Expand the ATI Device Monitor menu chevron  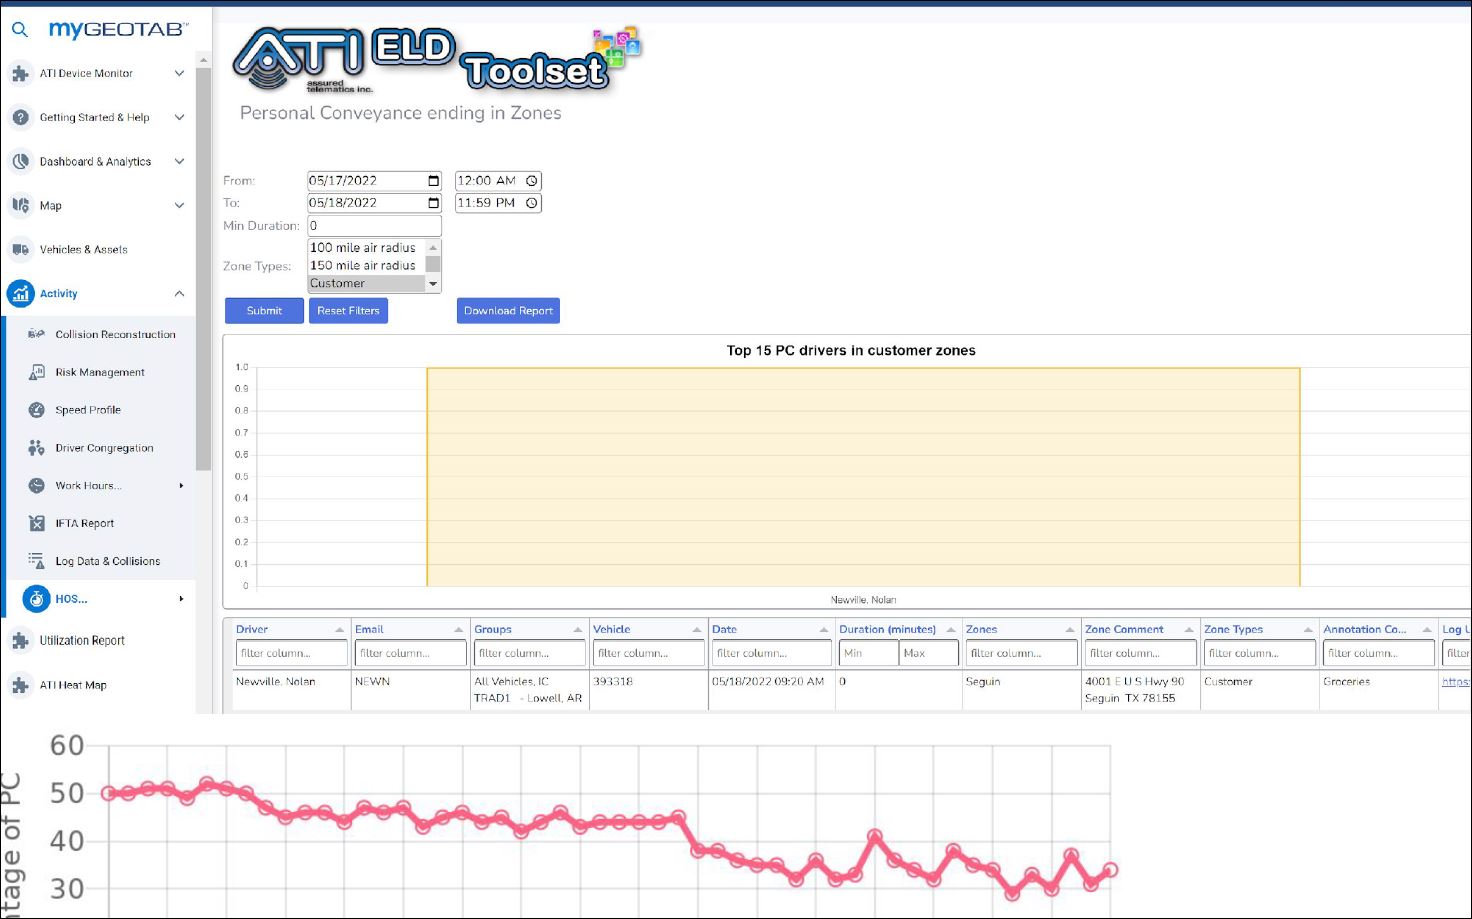[179, 73]
